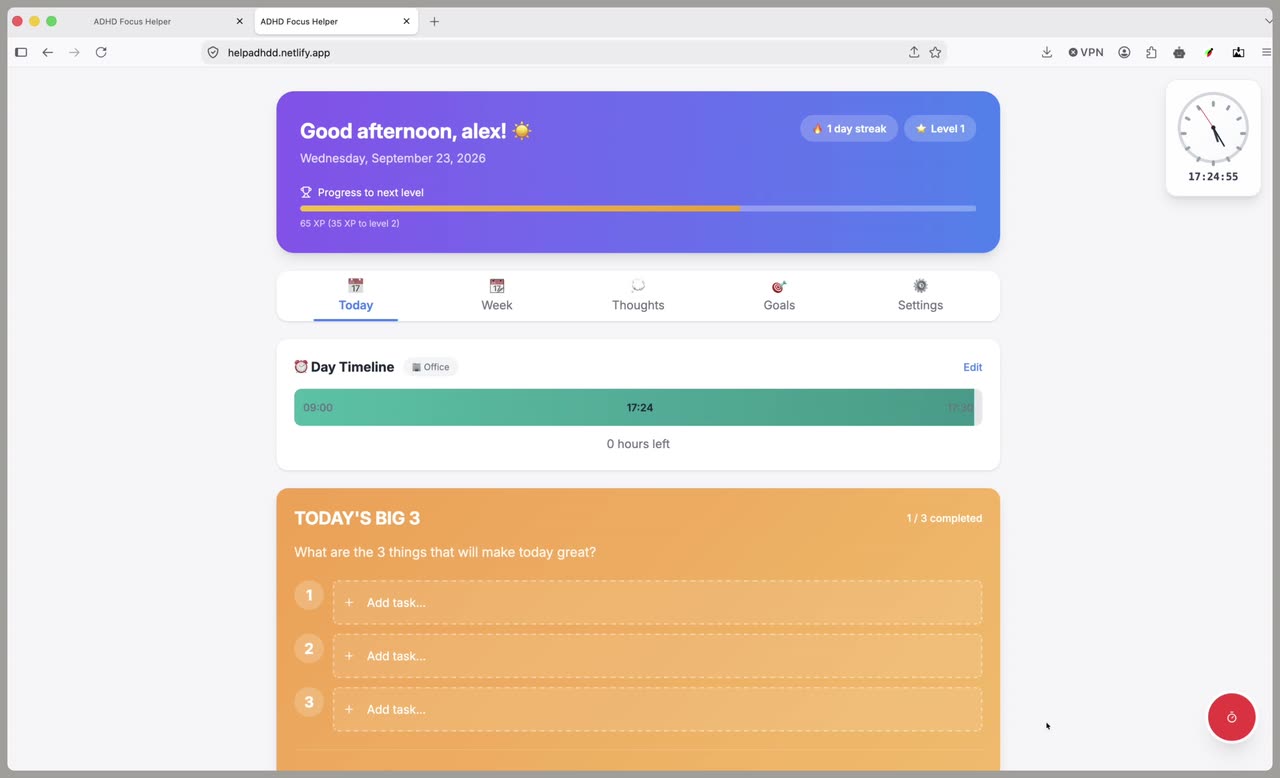This screenshot has height=778, width=1280.
Task: Click the "0 hours left" text
Action: click(638, 444)
